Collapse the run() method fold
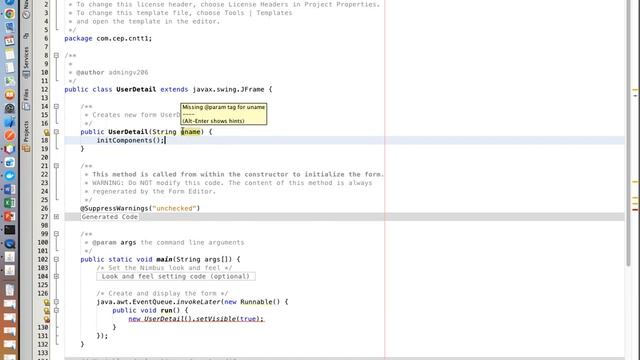This screenshot has width=640, height=360. 56,311
